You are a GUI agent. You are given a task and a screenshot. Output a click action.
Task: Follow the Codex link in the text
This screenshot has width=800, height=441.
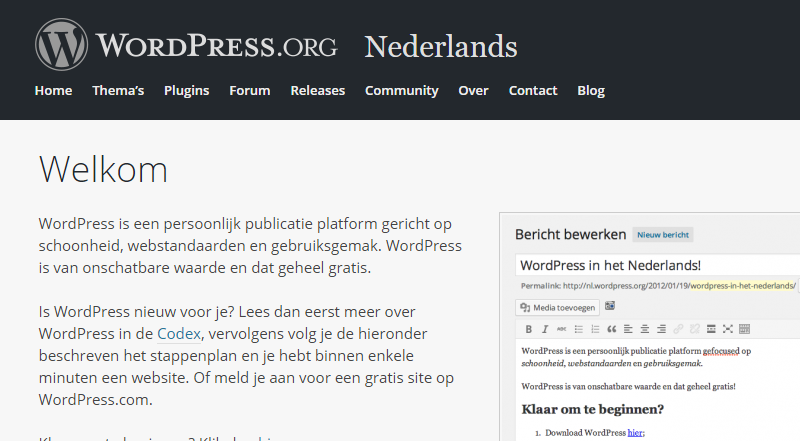coord(179,334)
